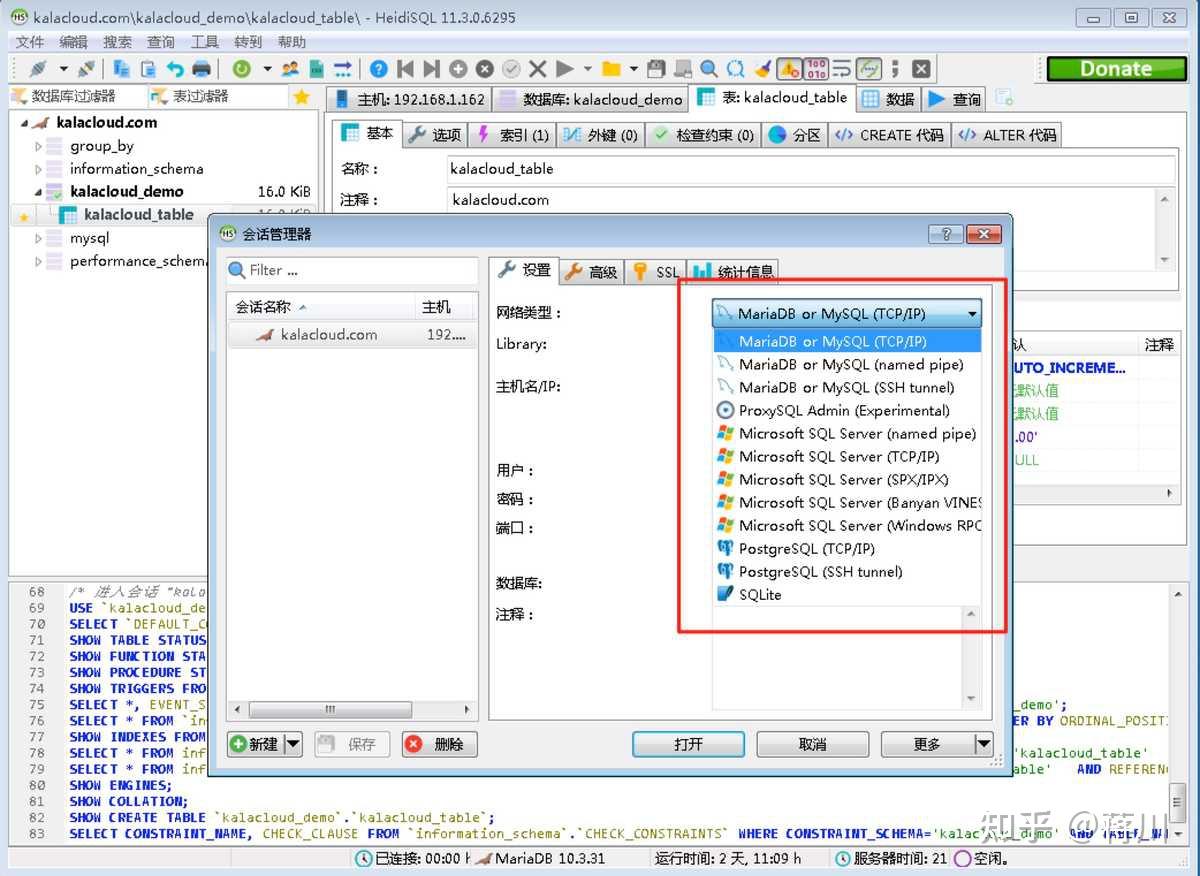
Task: Open the 统计信息 tab
Action: coord(733,271)
